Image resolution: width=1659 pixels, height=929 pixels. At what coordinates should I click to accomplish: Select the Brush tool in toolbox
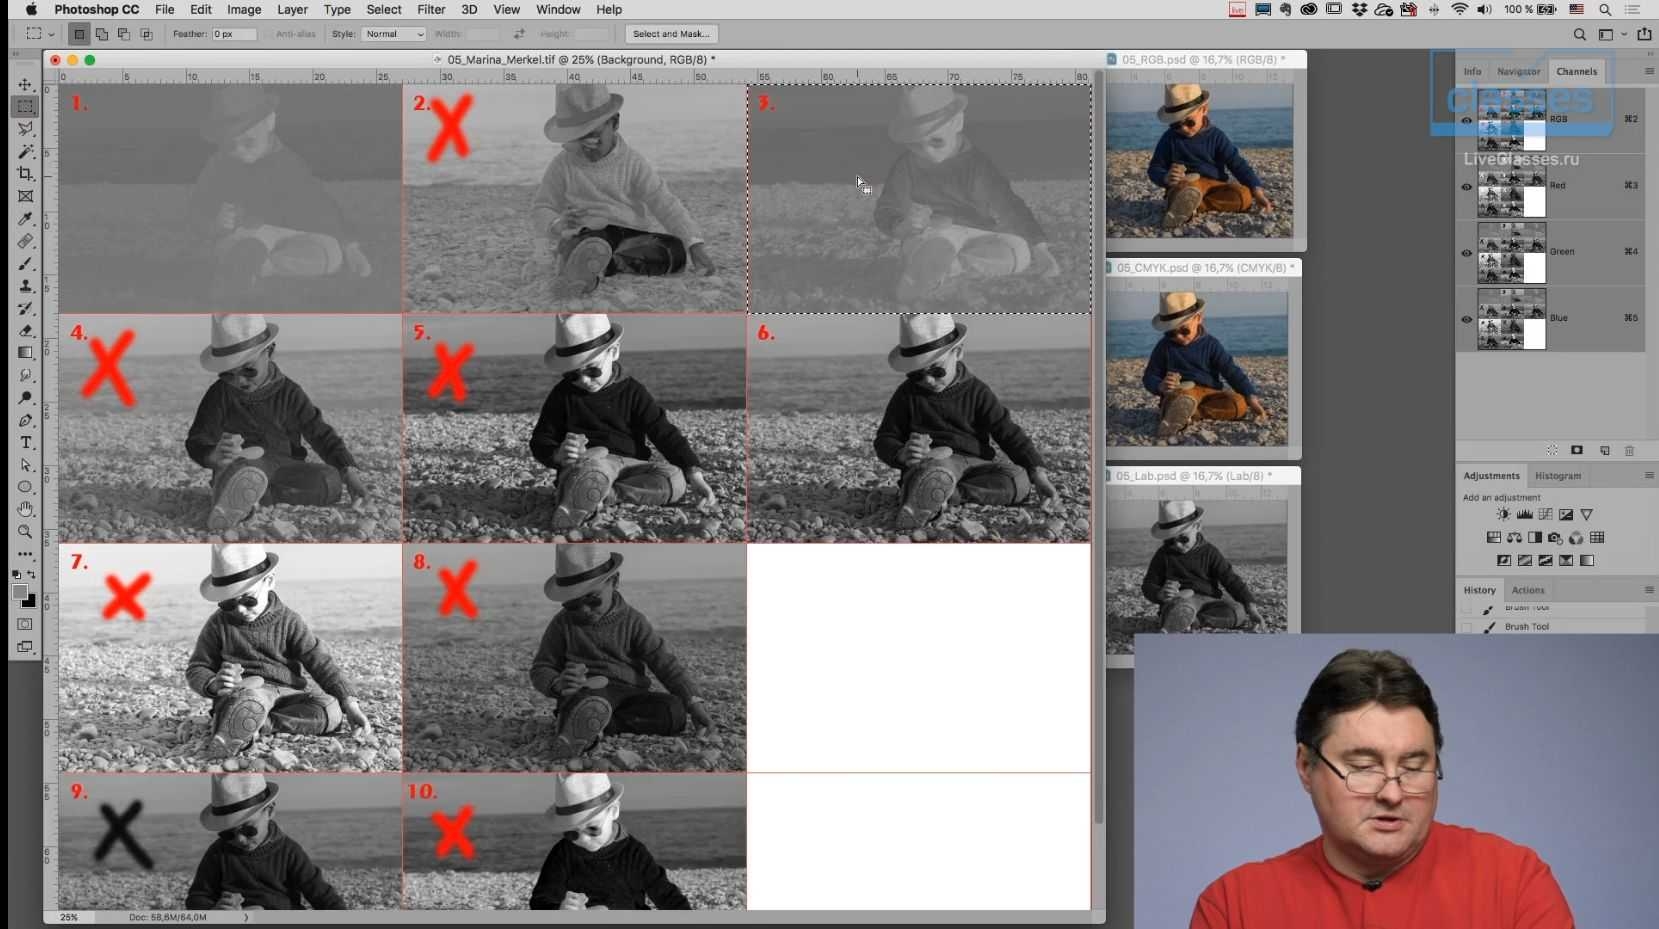tap(26, 264)
